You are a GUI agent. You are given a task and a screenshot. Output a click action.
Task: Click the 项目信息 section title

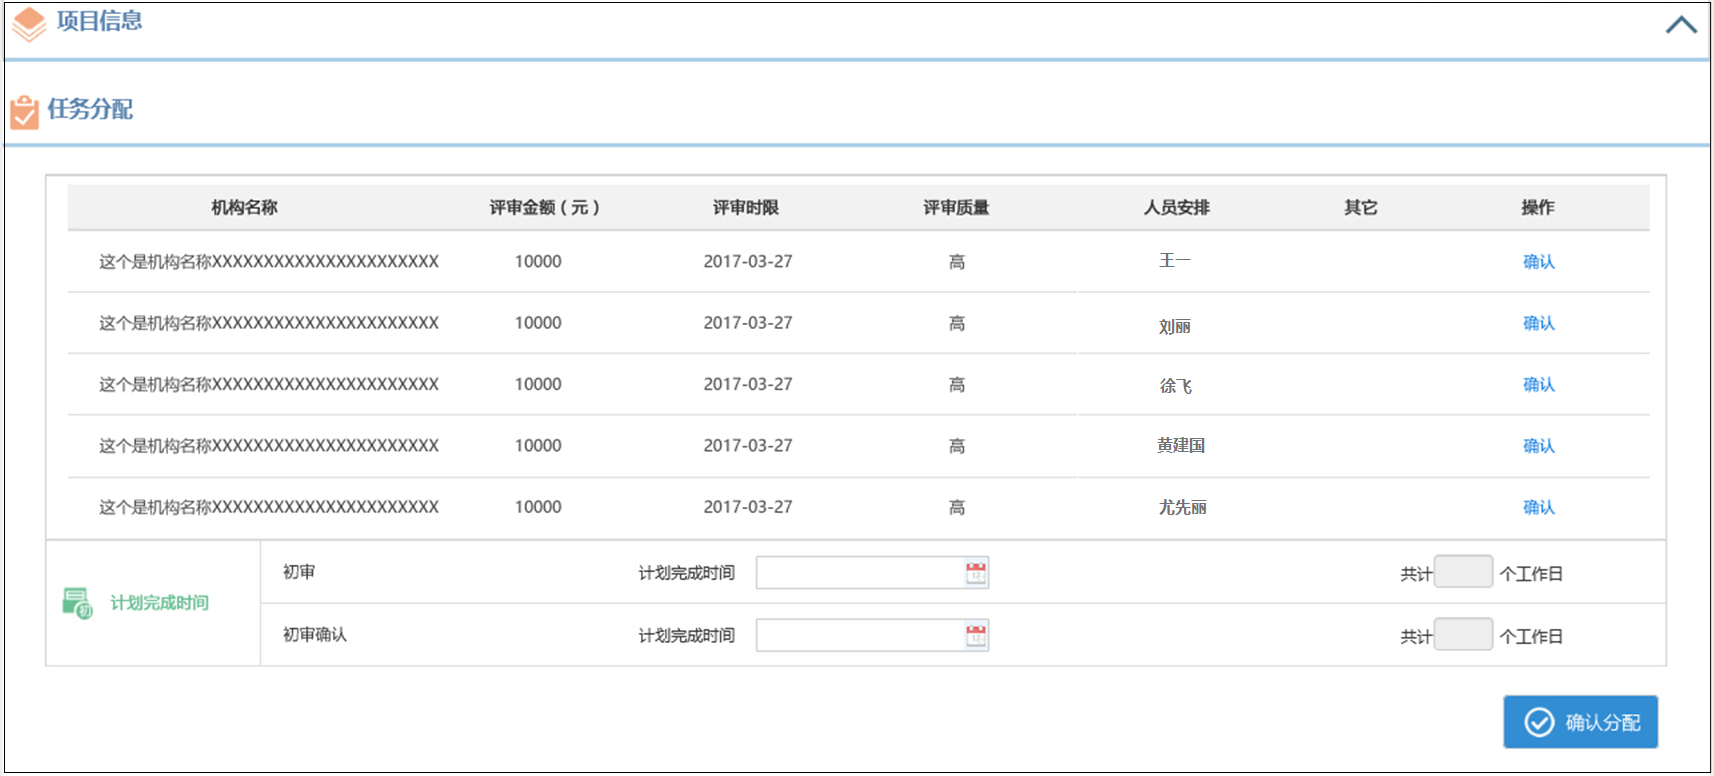(99, 21)
